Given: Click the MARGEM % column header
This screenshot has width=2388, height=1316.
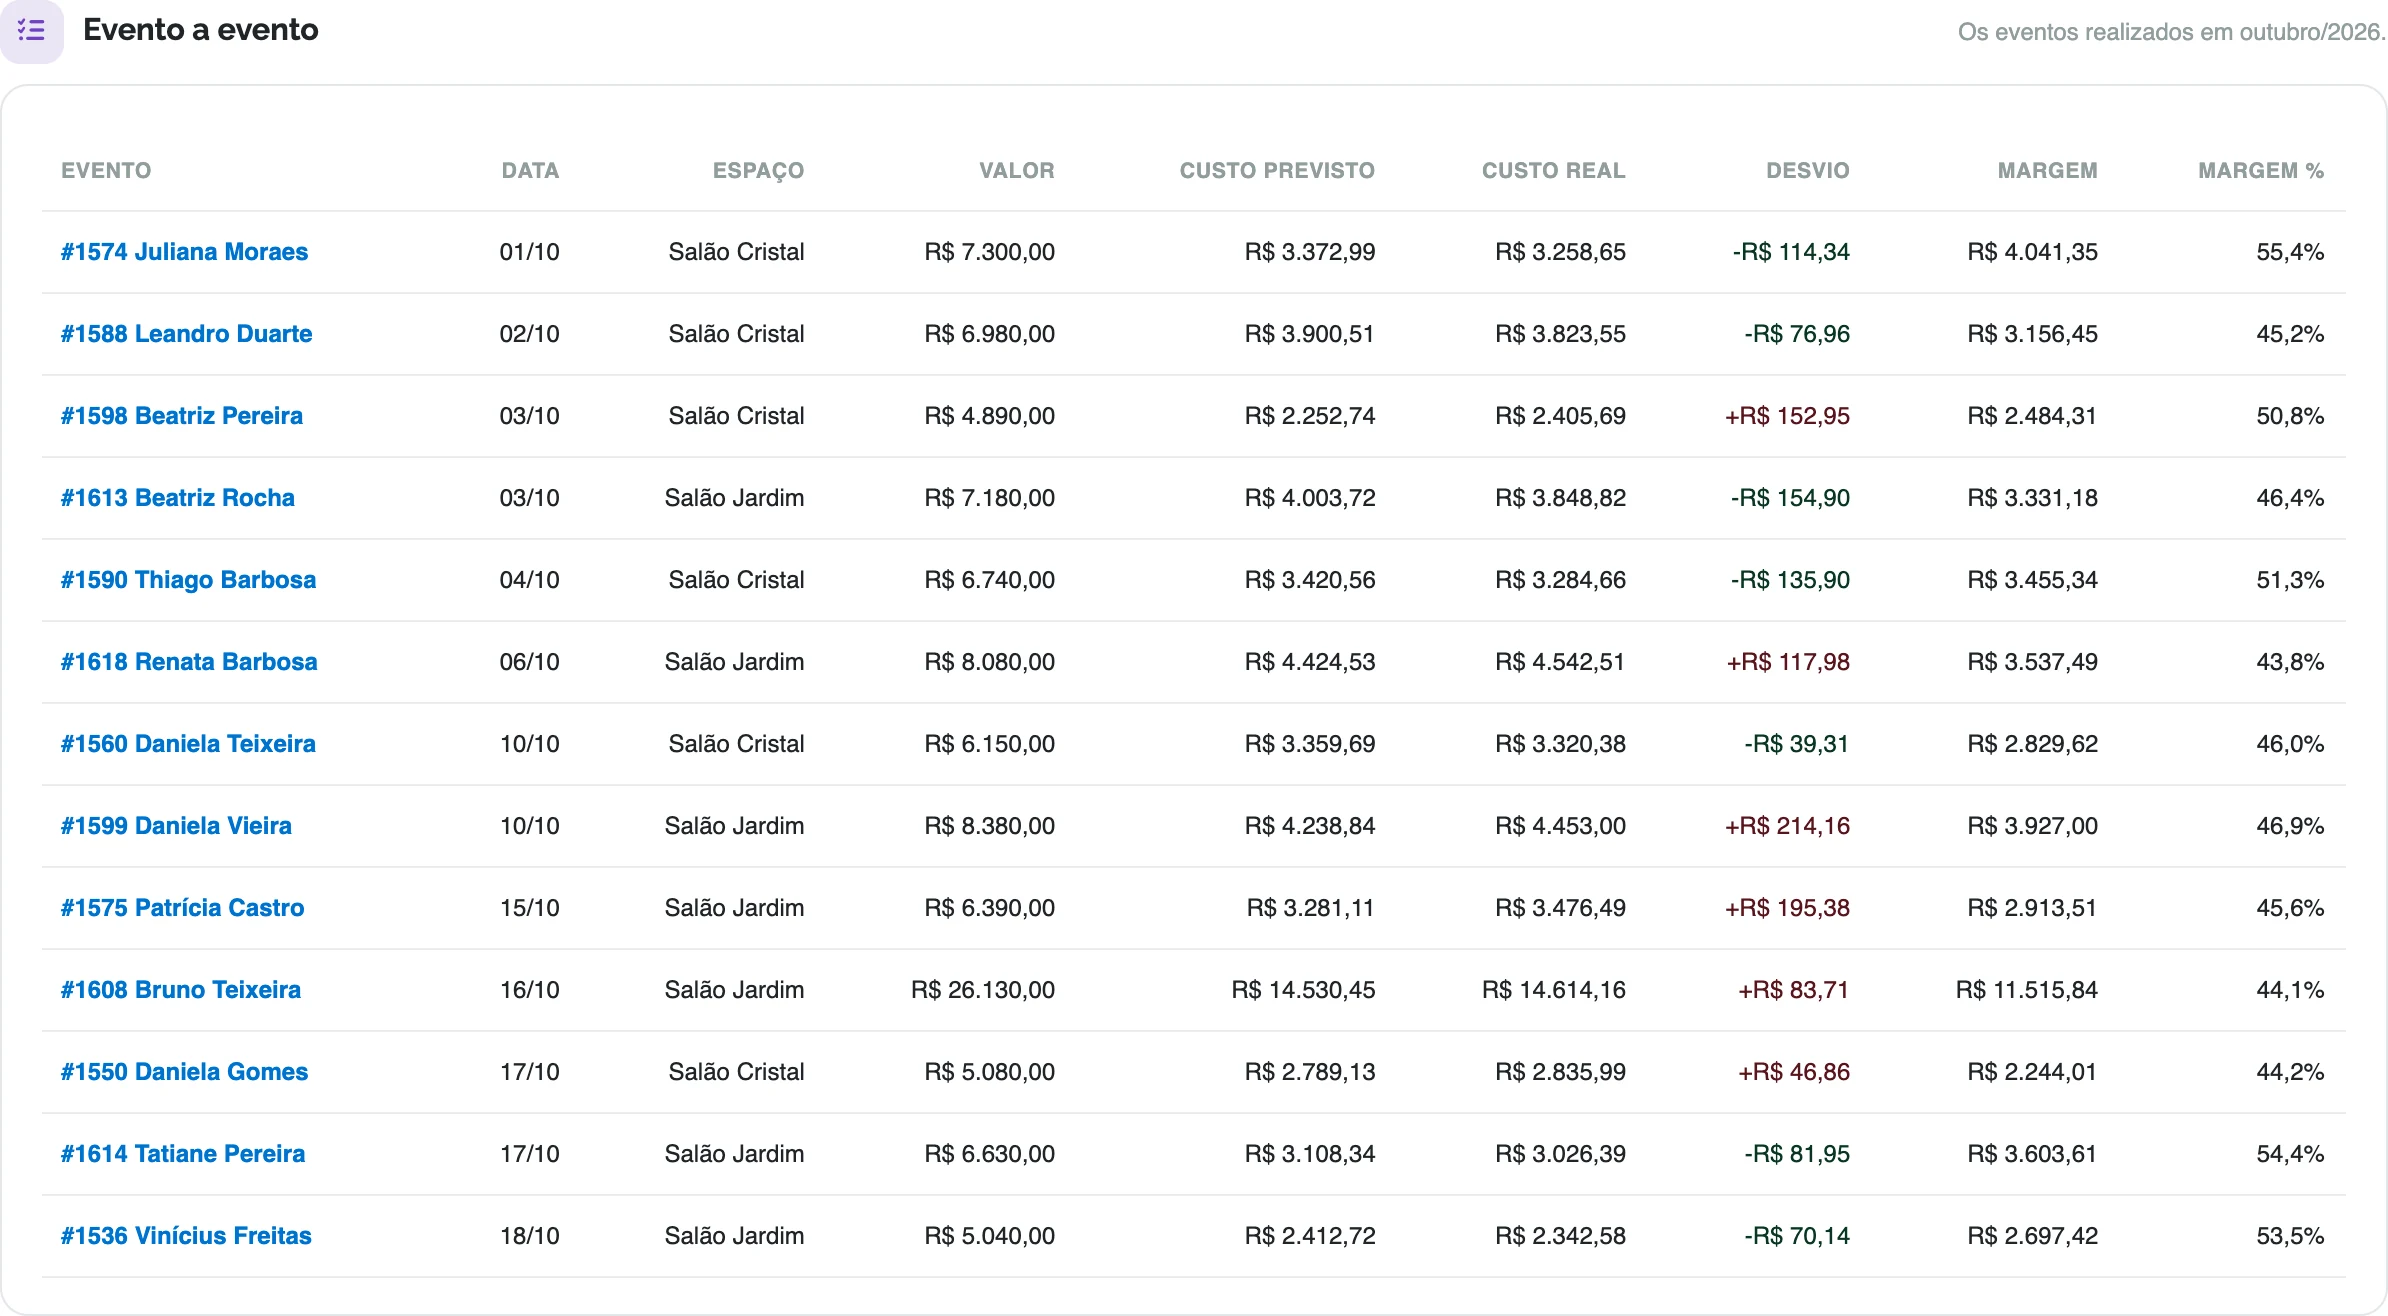Looking at the screenshot, I should [x=2260, y=171].
